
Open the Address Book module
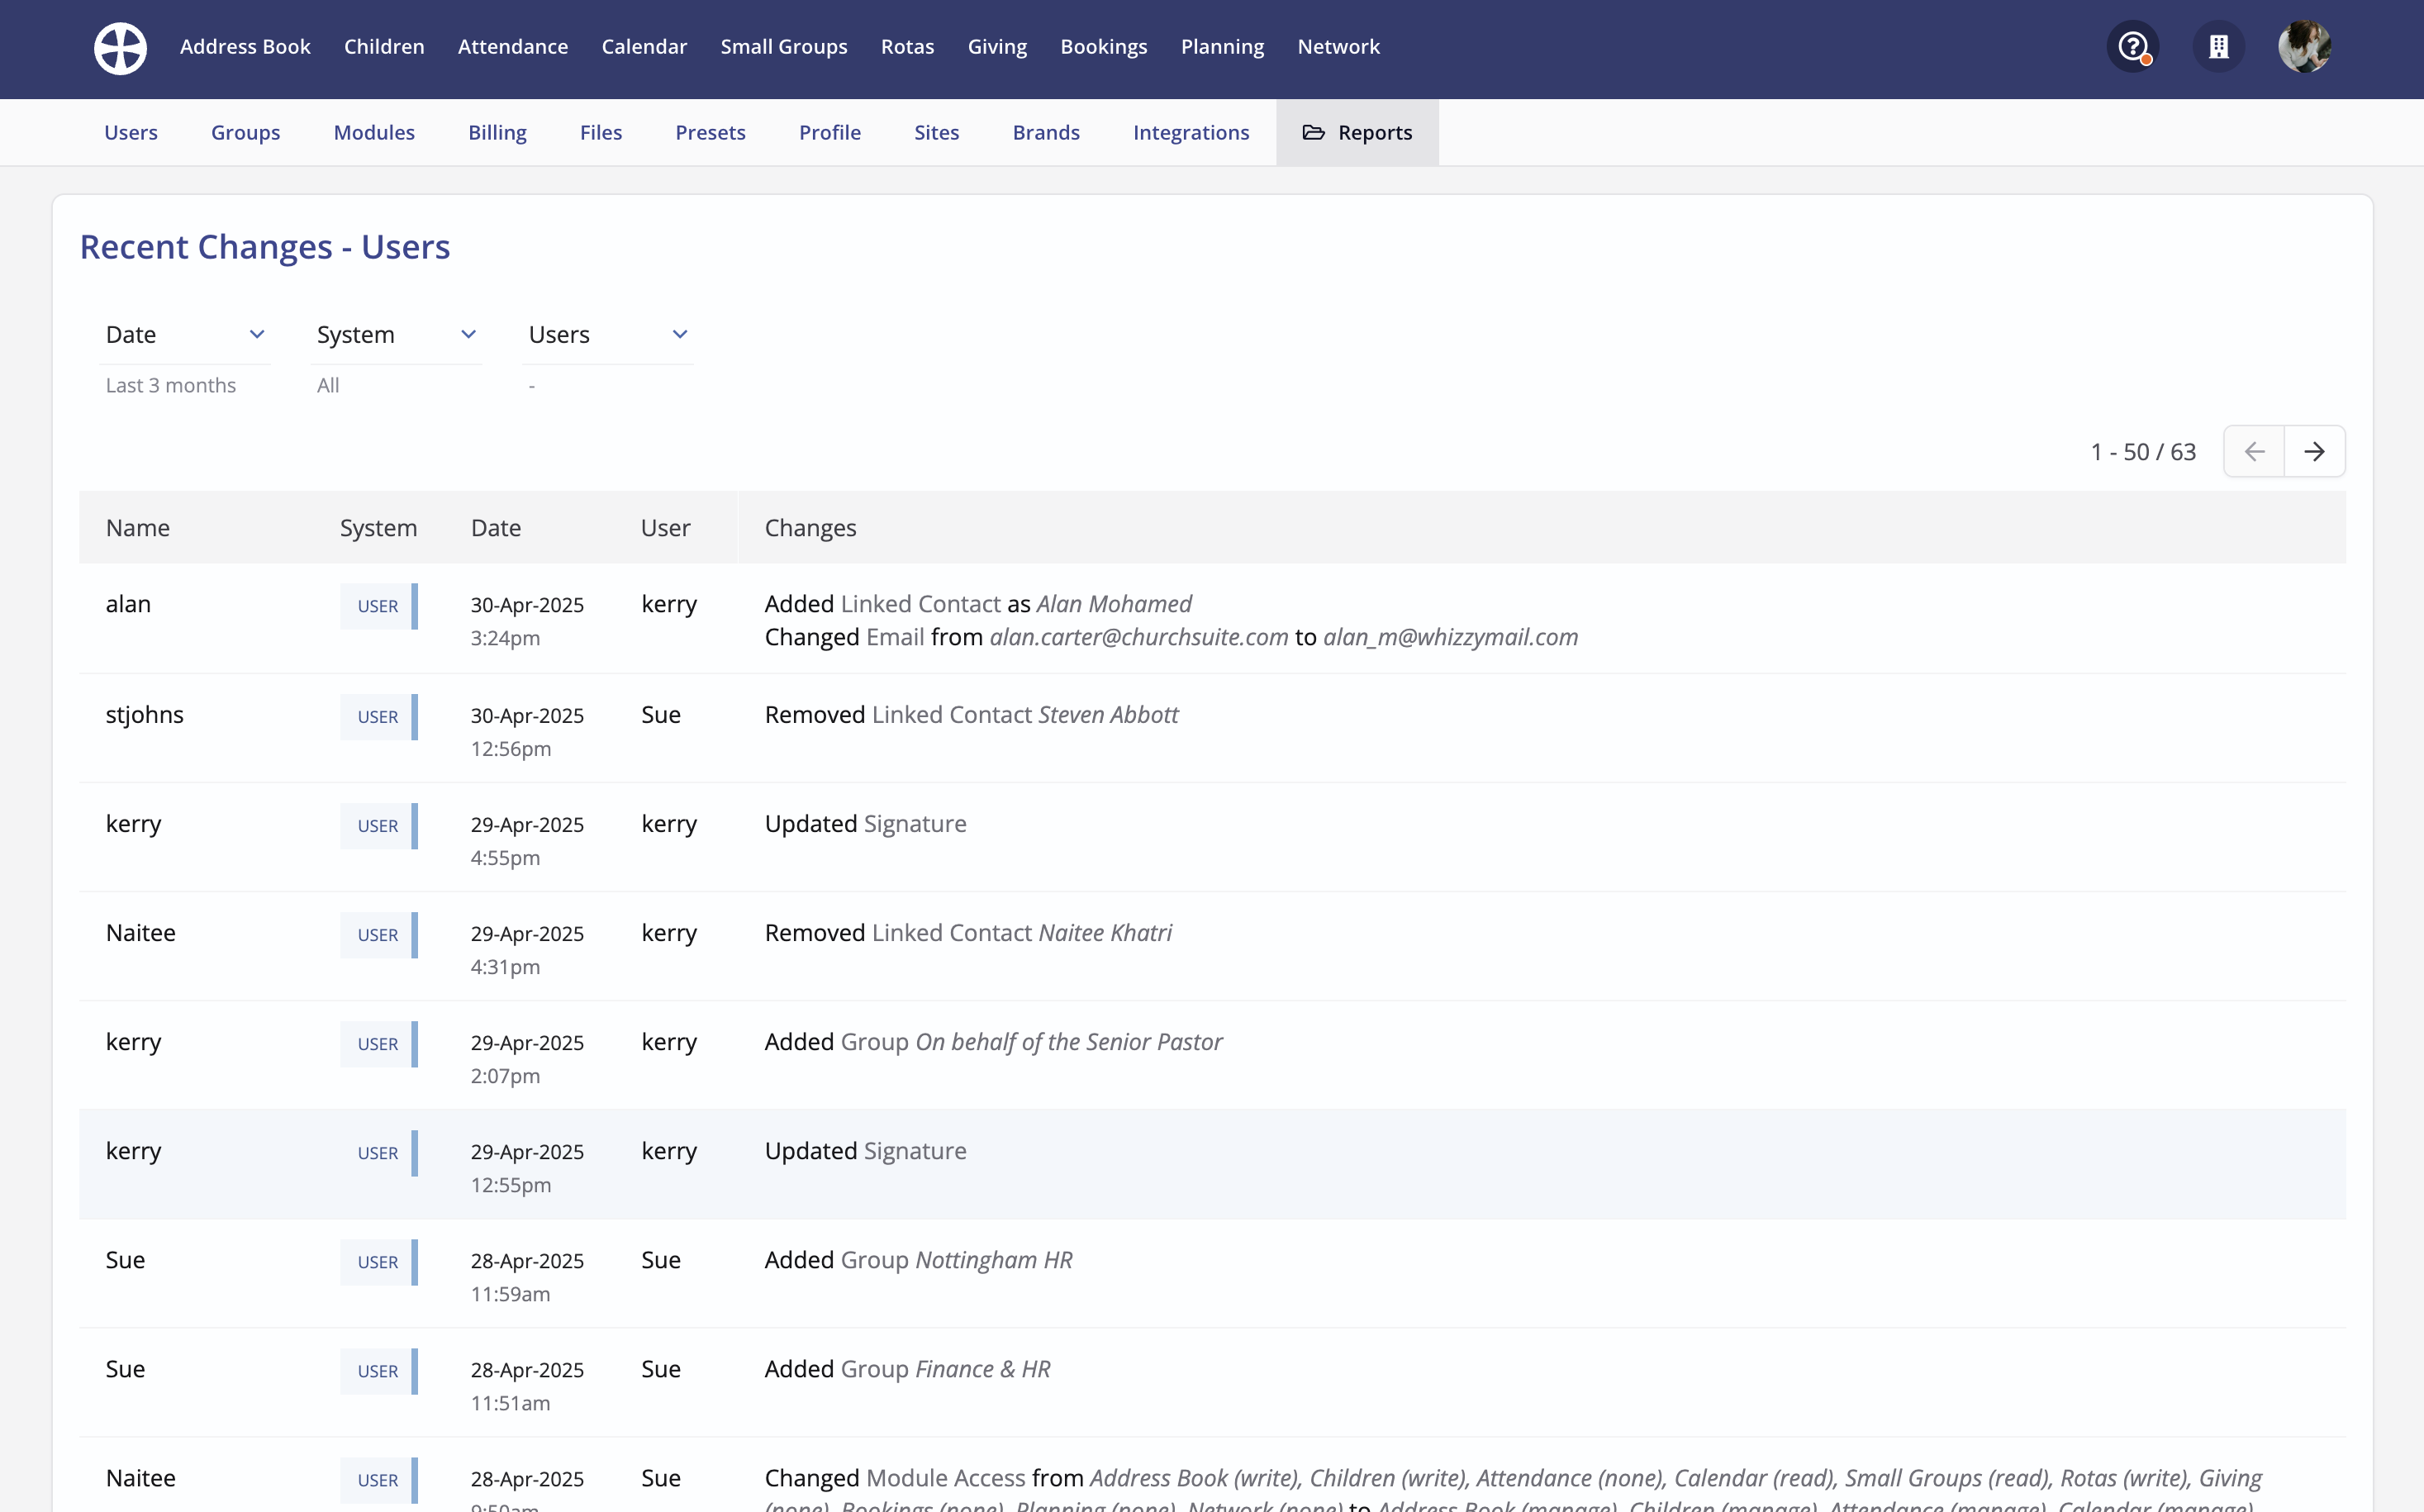coord(245,47)
